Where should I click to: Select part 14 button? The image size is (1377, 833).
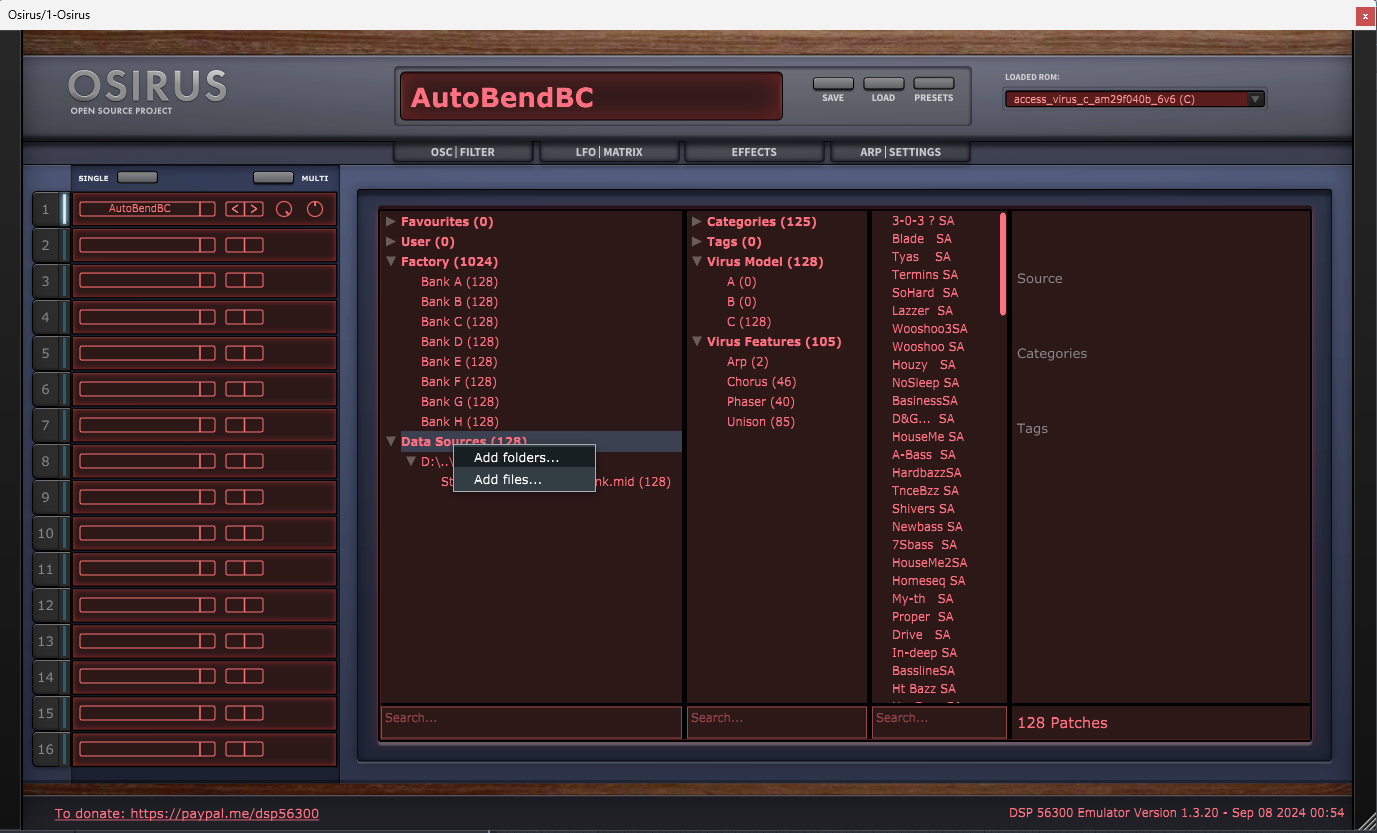coord(46,678)
